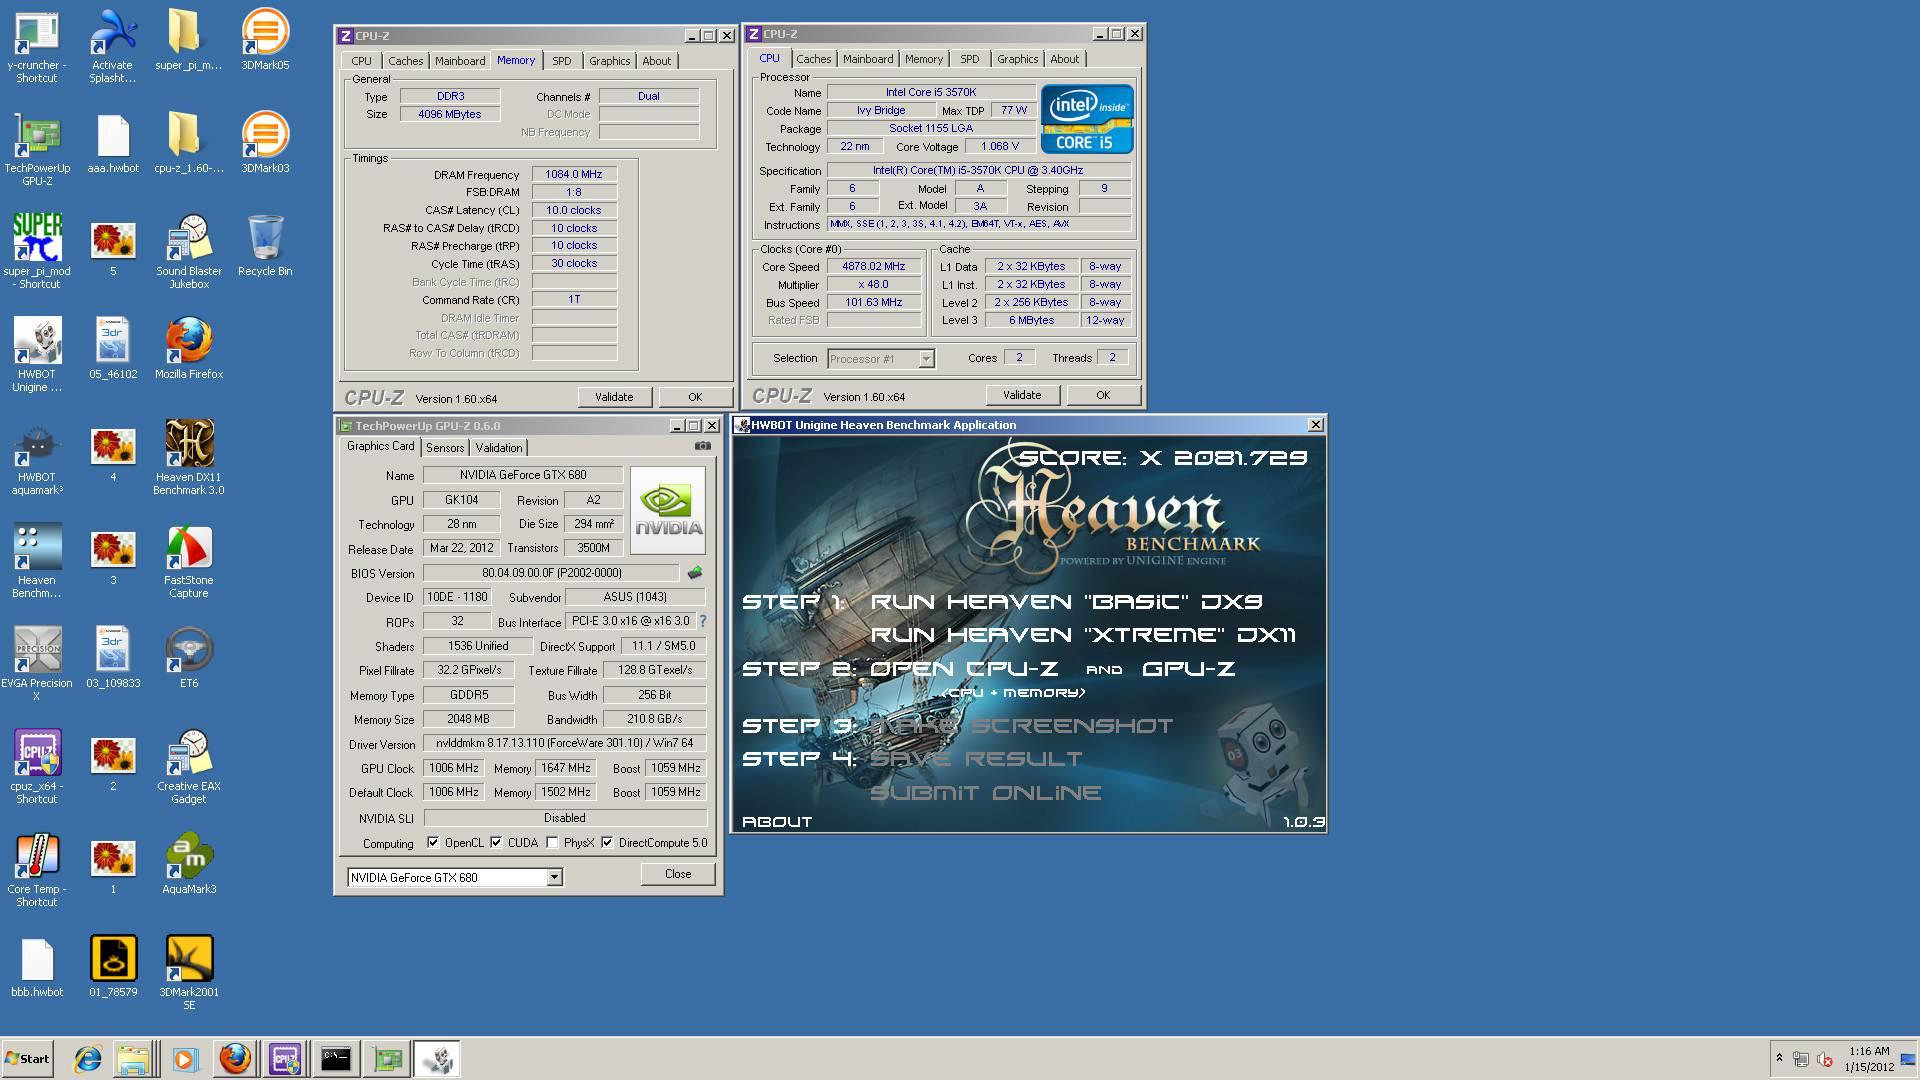Open About tab in Memory CPU-Z window
The image size is (1920, 1080).
pos(657,61)
